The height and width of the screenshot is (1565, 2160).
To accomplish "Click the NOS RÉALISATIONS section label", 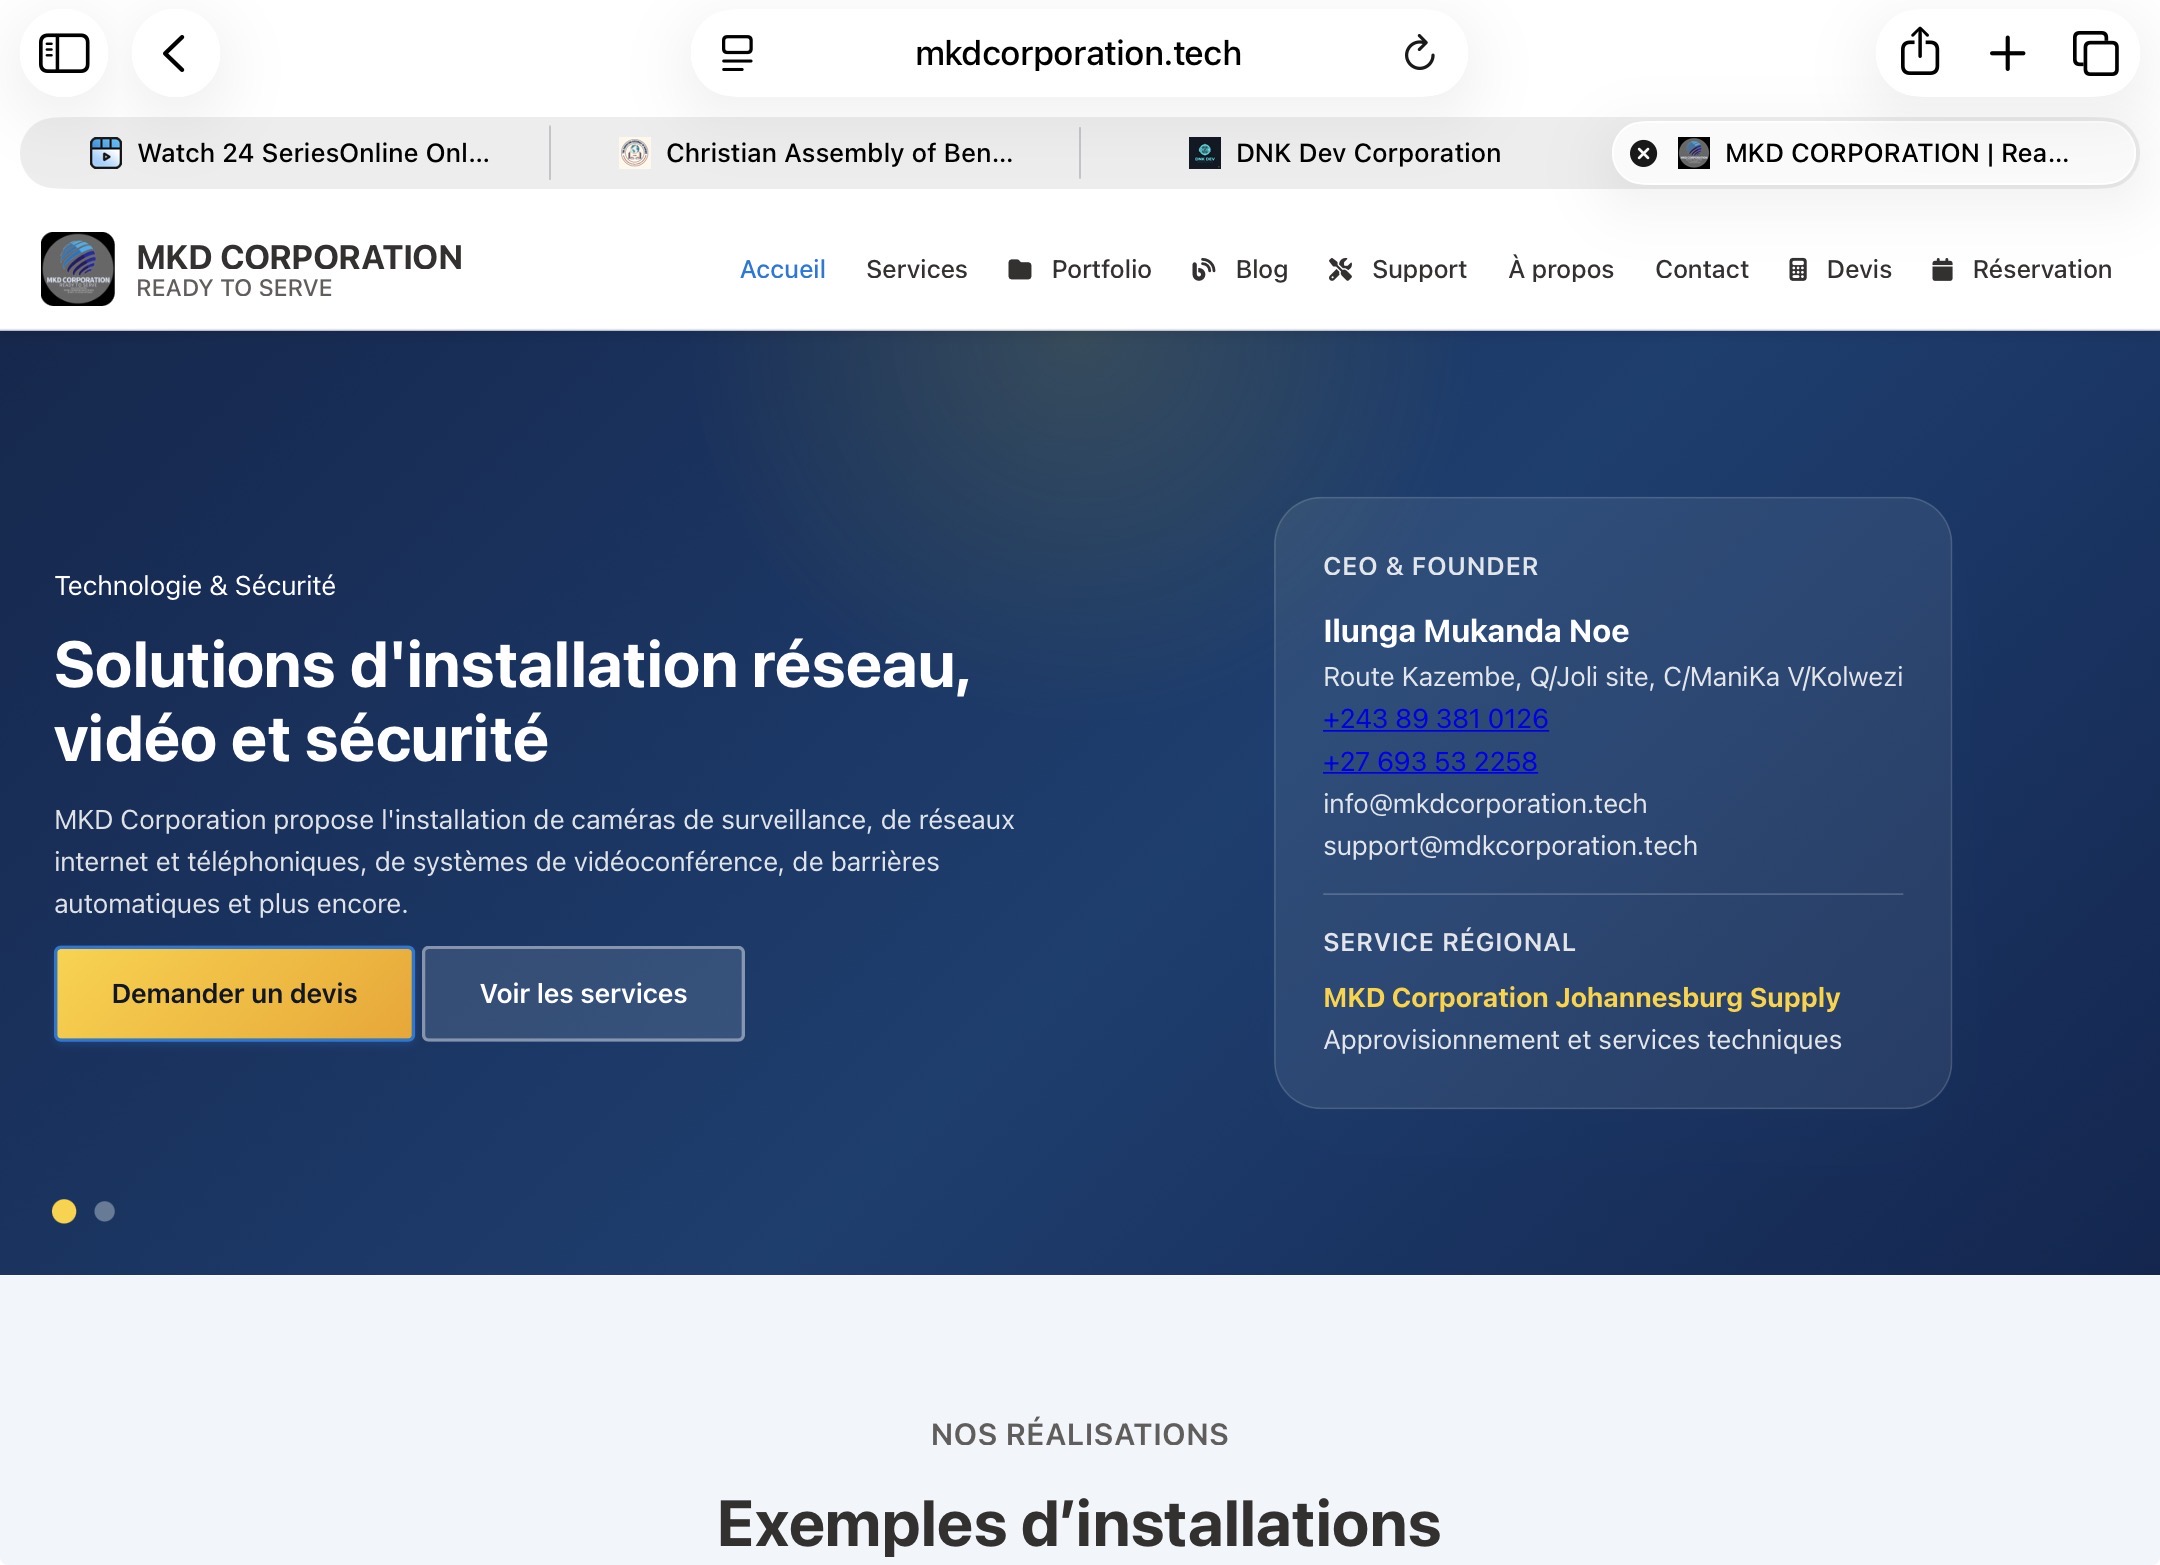I will 1080,1434.
